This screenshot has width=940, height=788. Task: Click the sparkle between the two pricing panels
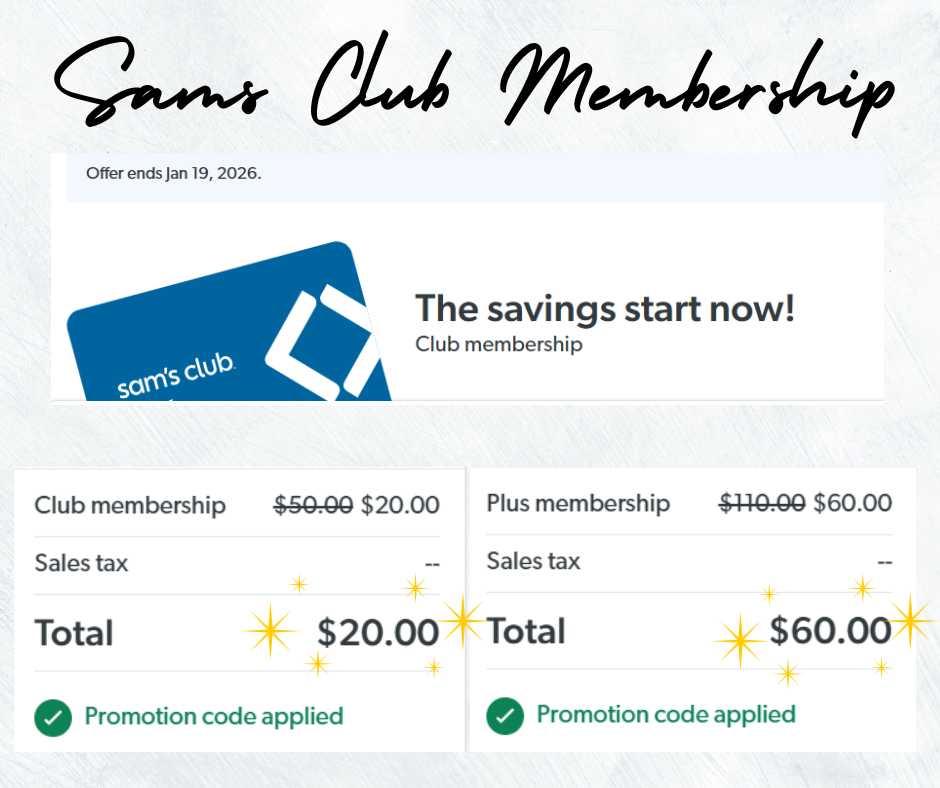[x=465, y=620]
